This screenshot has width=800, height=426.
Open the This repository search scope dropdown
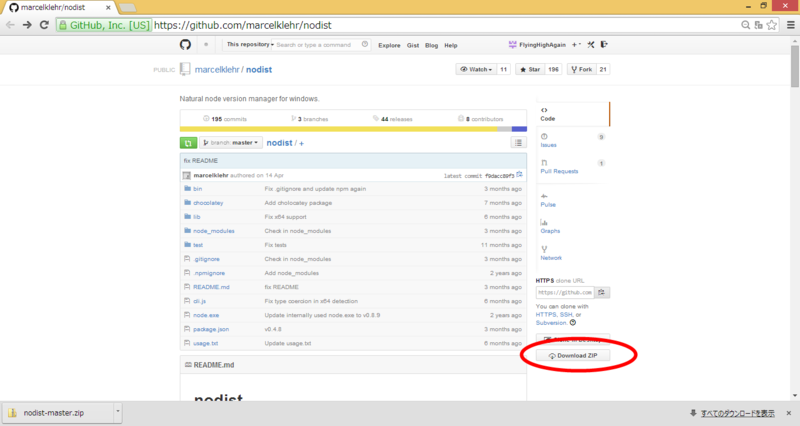(250, 44)
